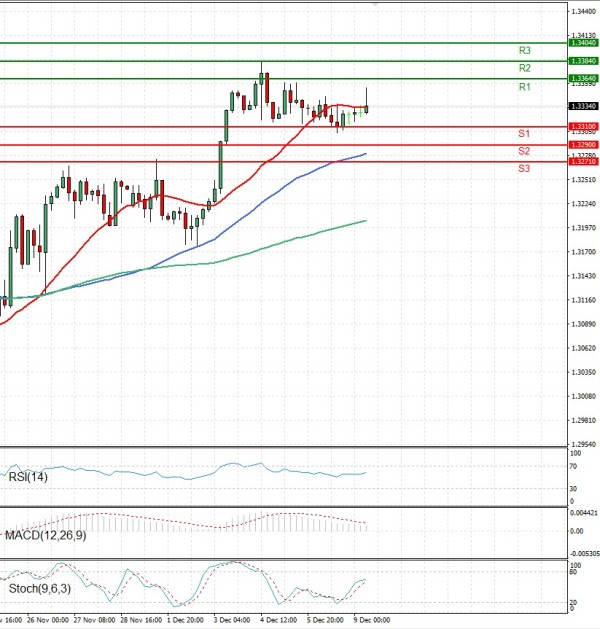Select the S3 support label
Screen dimensions: 600x629
point(524,169)
